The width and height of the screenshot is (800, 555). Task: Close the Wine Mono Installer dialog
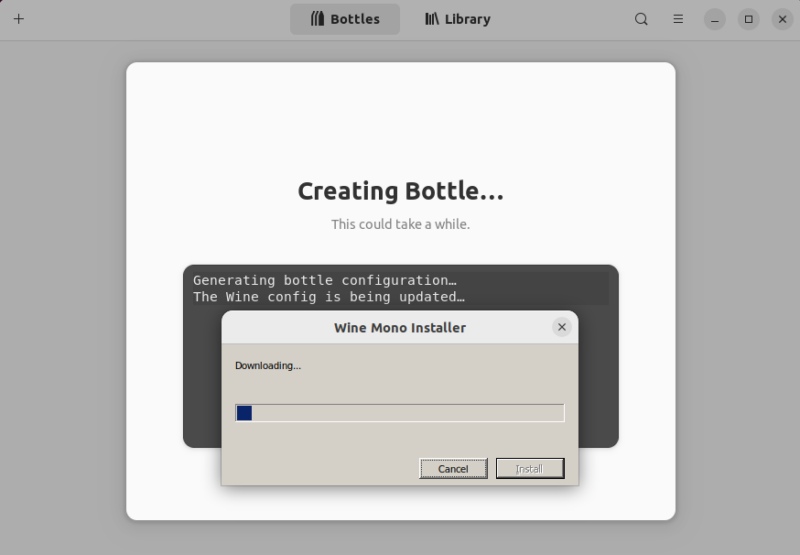(562, 327)
